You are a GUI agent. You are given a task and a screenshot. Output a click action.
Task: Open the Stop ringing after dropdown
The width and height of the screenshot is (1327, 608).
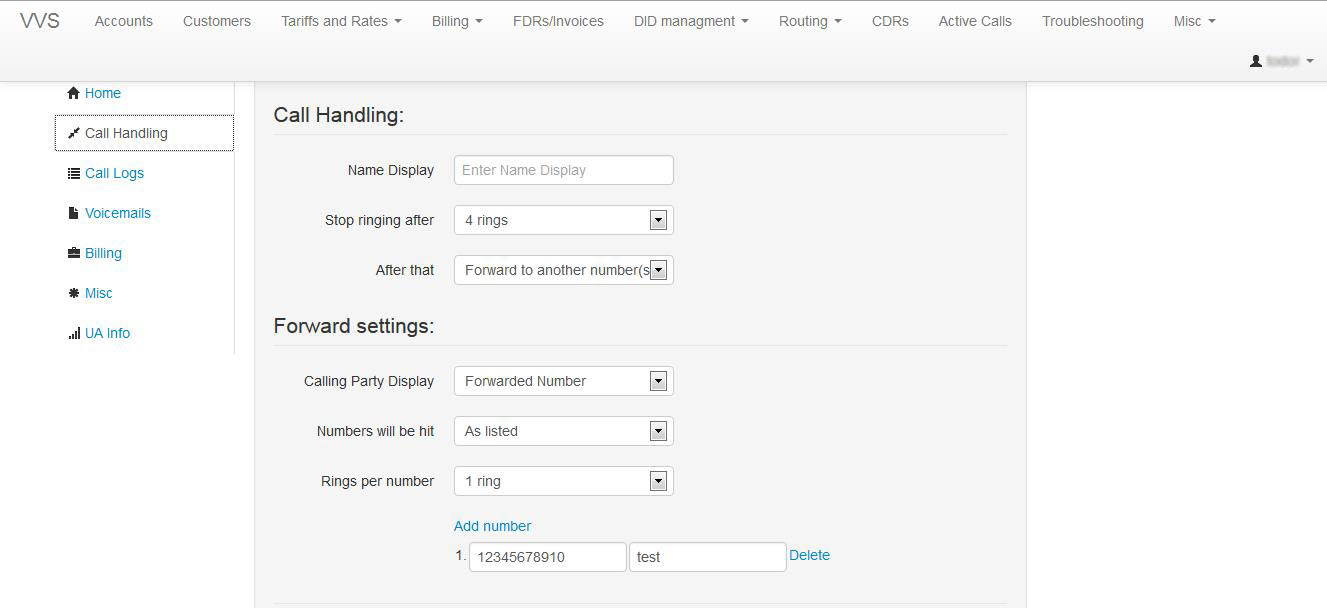[x=563, y=220]
